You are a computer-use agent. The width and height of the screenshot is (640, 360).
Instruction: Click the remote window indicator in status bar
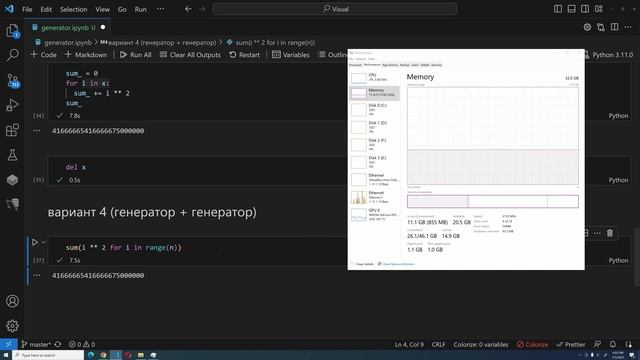click(9, 344)
